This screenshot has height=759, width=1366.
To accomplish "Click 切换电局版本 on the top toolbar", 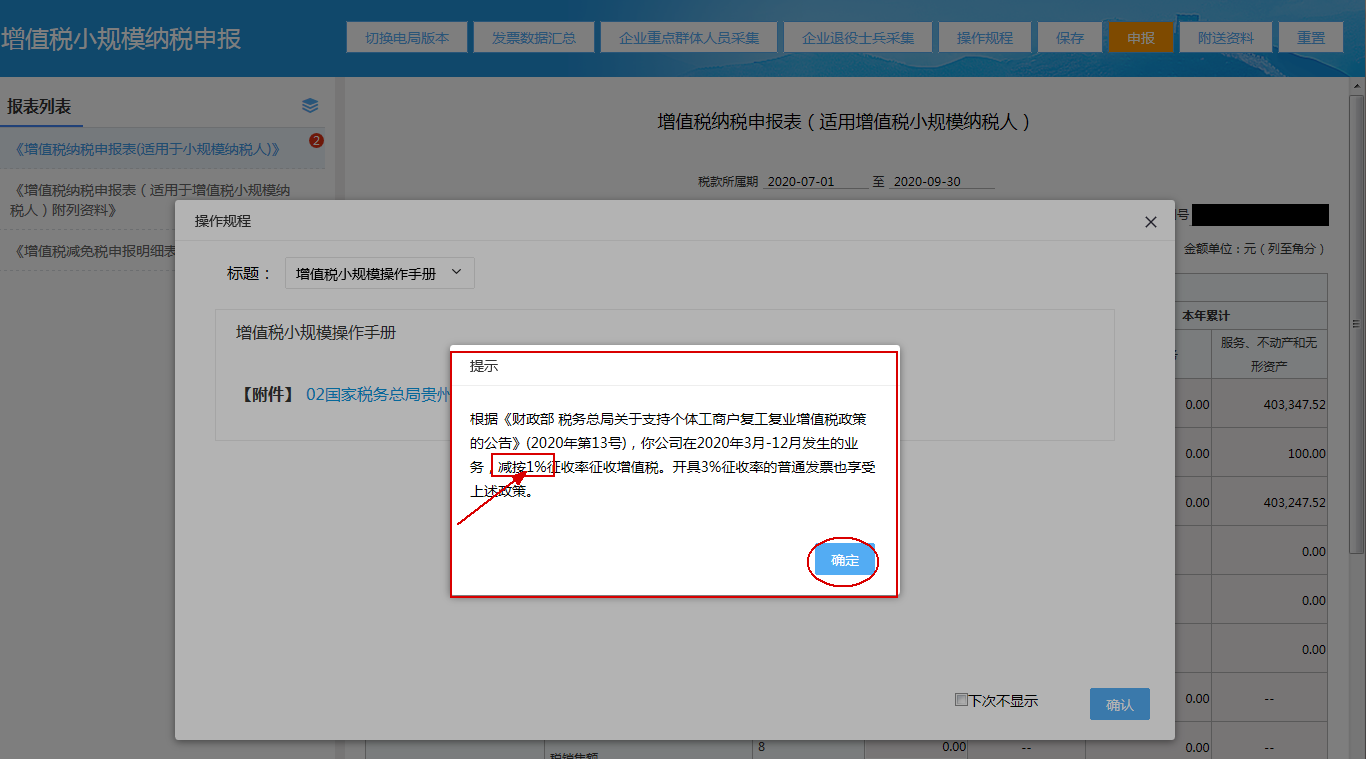I will 406,37.
